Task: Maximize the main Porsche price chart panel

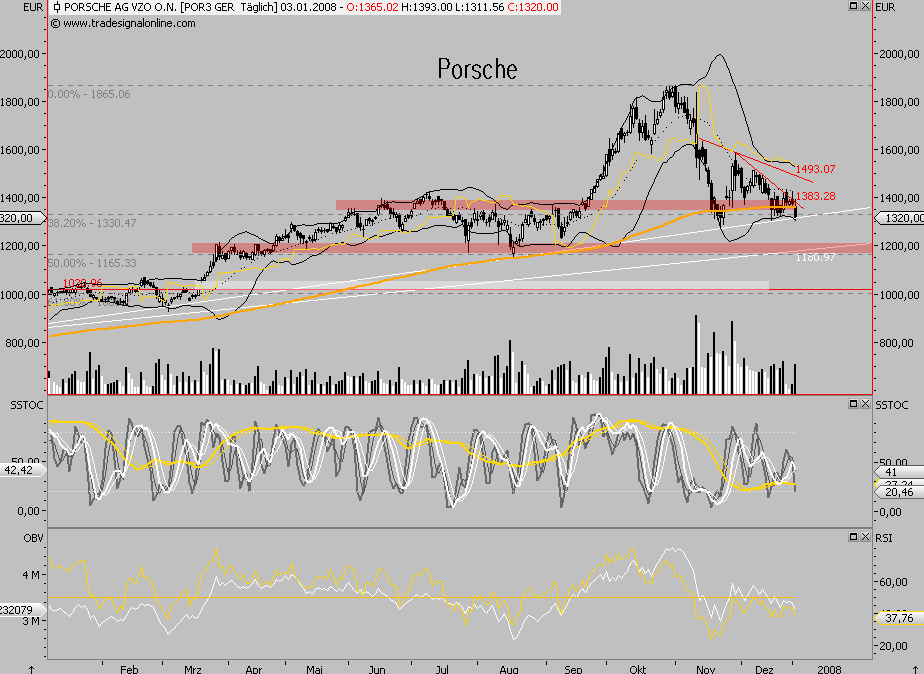Action: pos(853,6)
